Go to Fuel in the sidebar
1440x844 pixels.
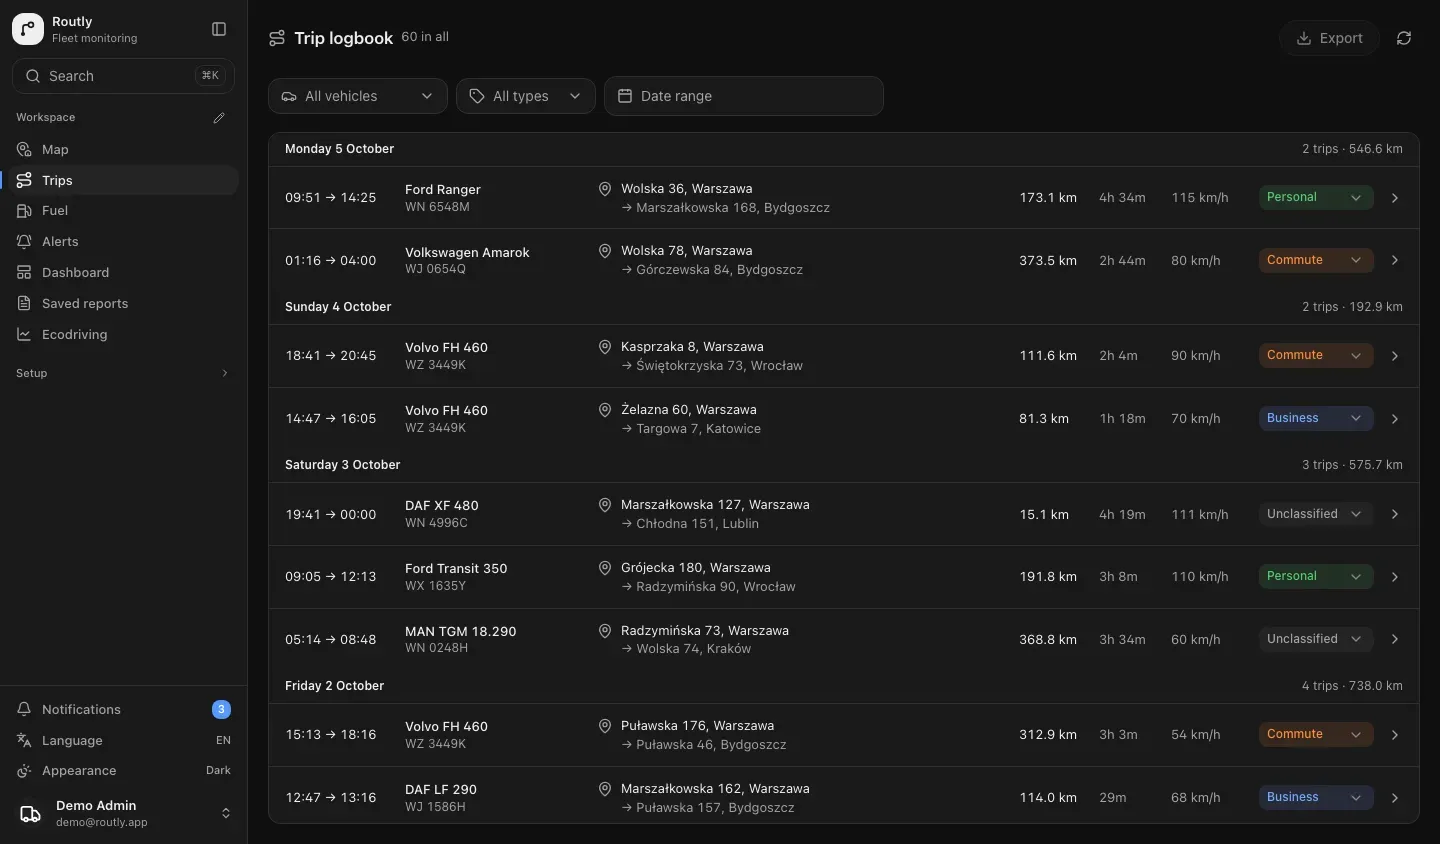coord(124,211)
